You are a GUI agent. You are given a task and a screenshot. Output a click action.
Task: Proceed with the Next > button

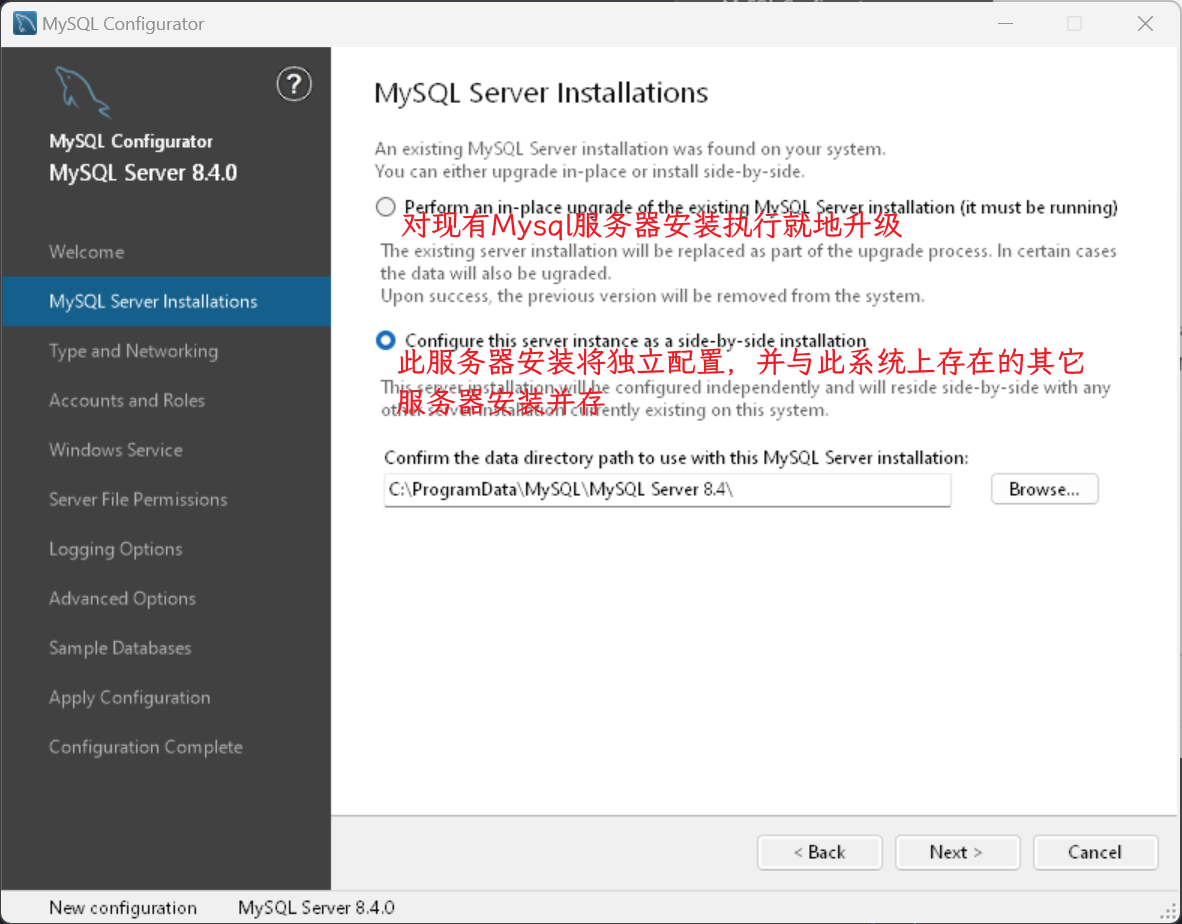tap(957, 852)
